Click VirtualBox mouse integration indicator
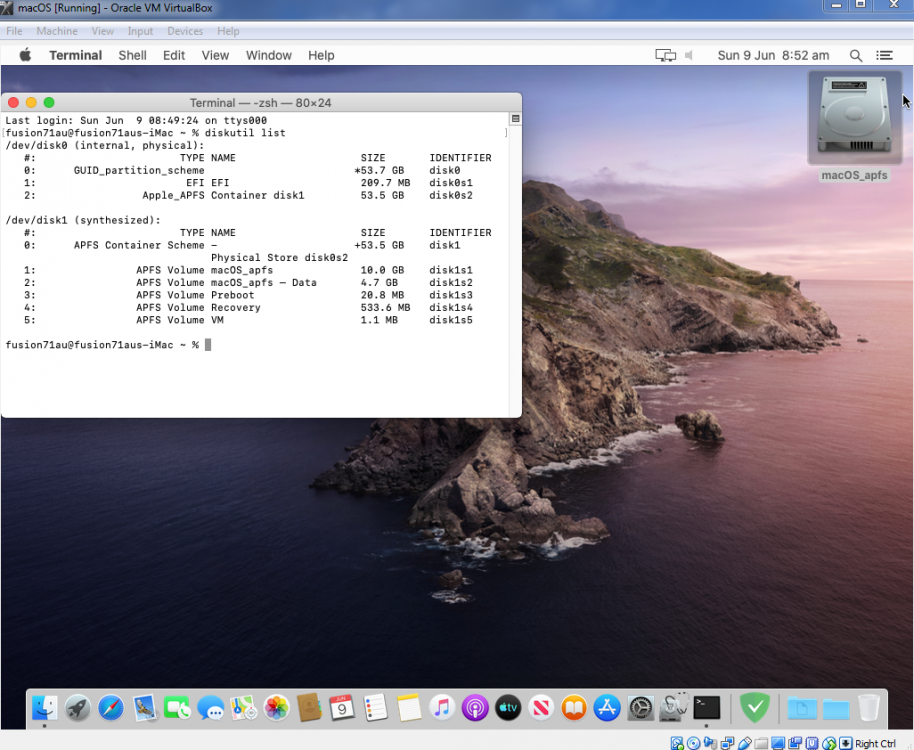The height and width of the screenshot is (750, 914). click(829, 743)
